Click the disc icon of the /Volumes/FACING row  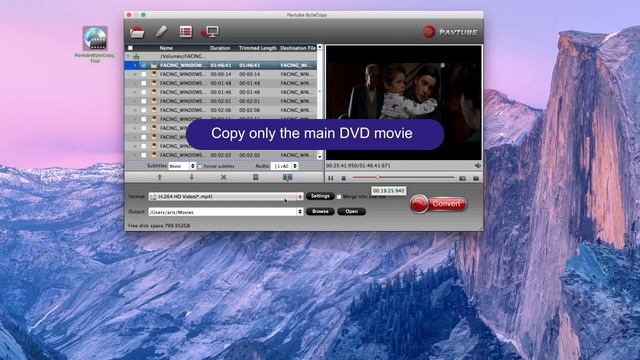click(136, 56)
